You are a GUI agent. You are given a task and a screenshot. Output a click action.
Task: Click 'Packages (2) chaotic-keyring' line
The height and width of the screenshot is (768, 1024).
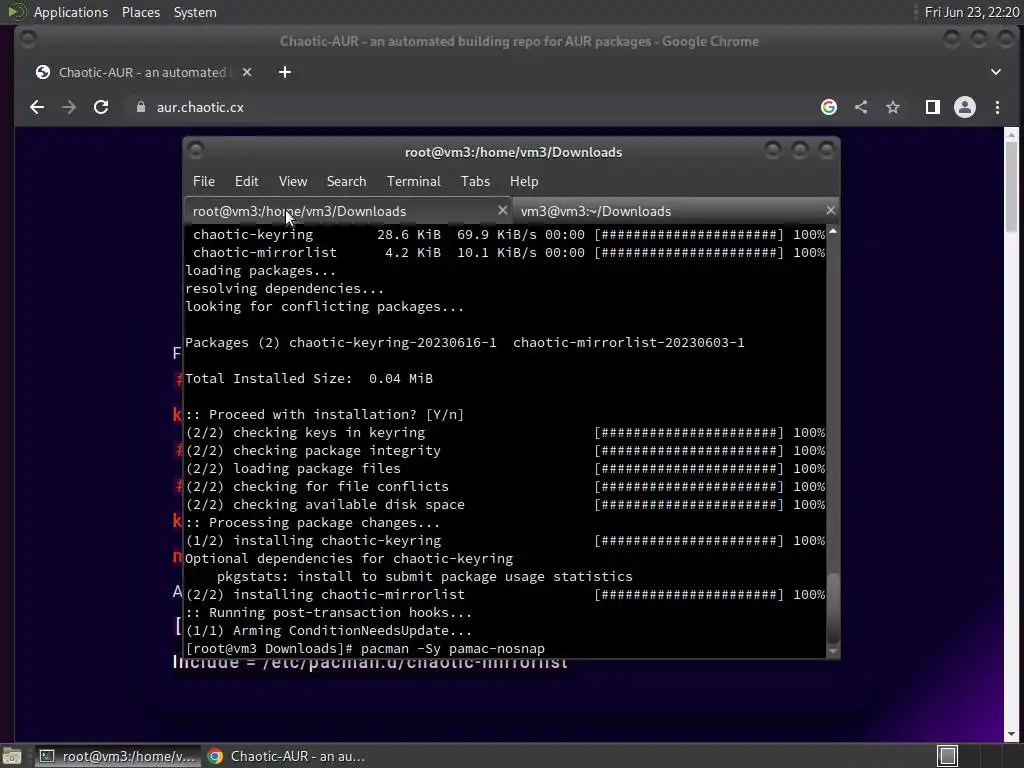[x=465, y=343]
